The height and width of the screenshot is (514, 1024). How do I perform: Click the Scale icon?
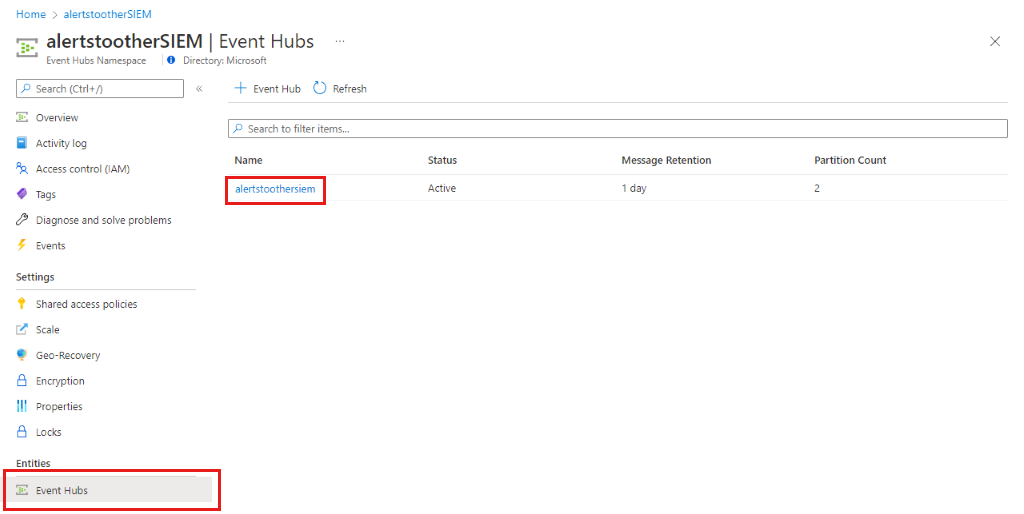pos(22,329)
